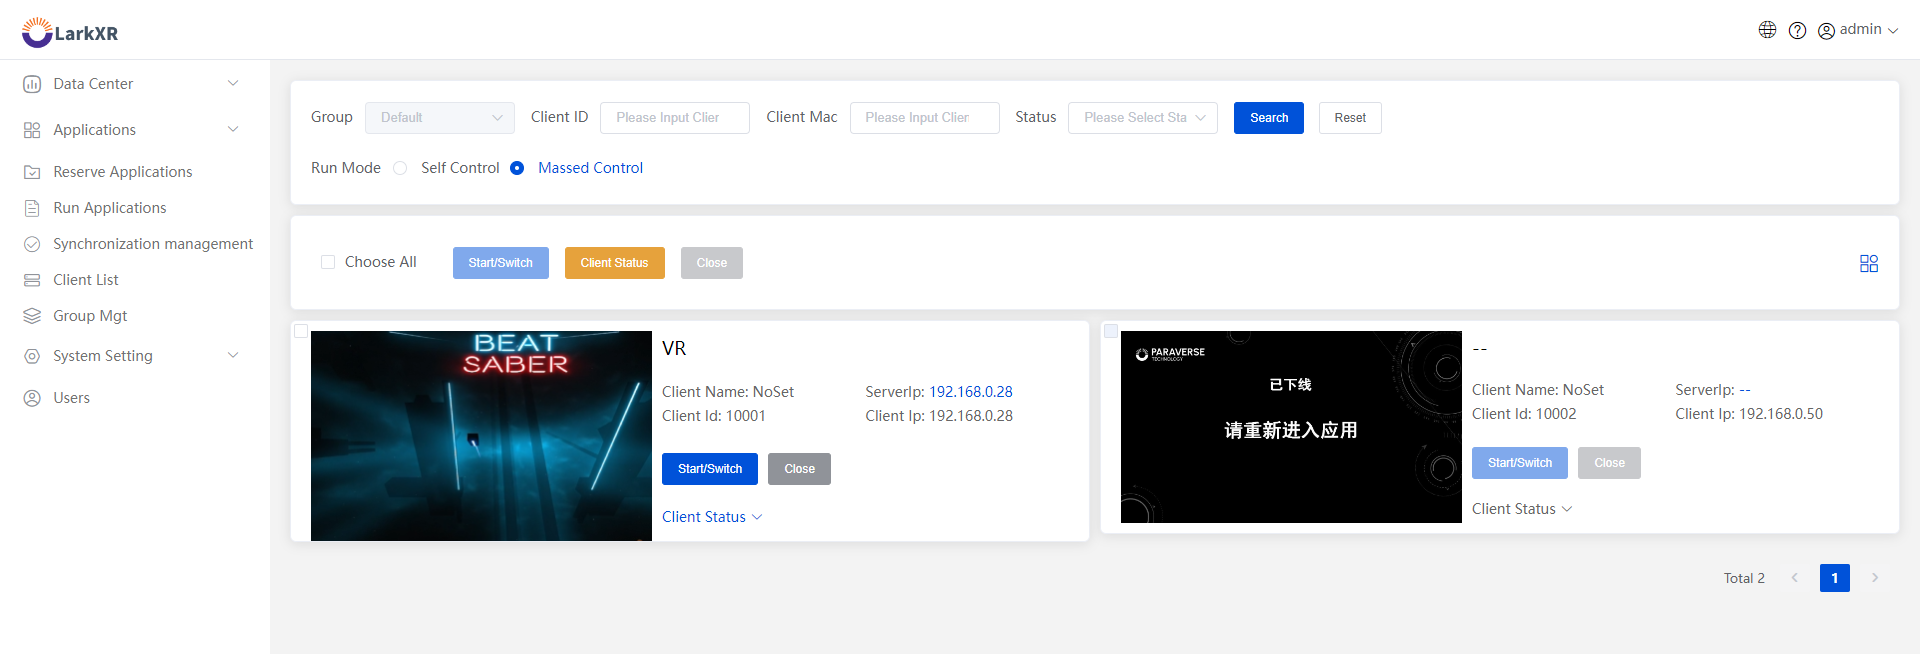Open Run Applications menu item
Image resolution: width=1920 pixels, height=654 pixels.
pos(110,208)
